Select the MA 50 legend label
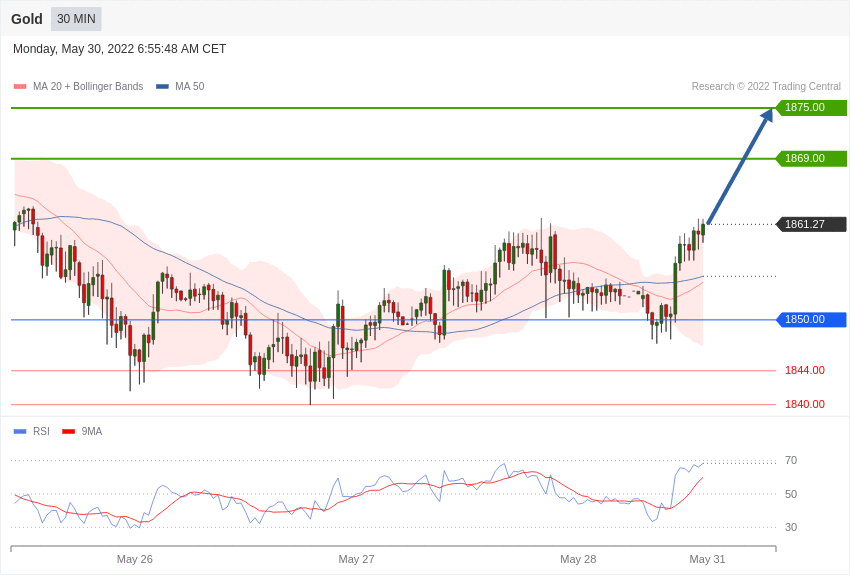 point(190,87)
